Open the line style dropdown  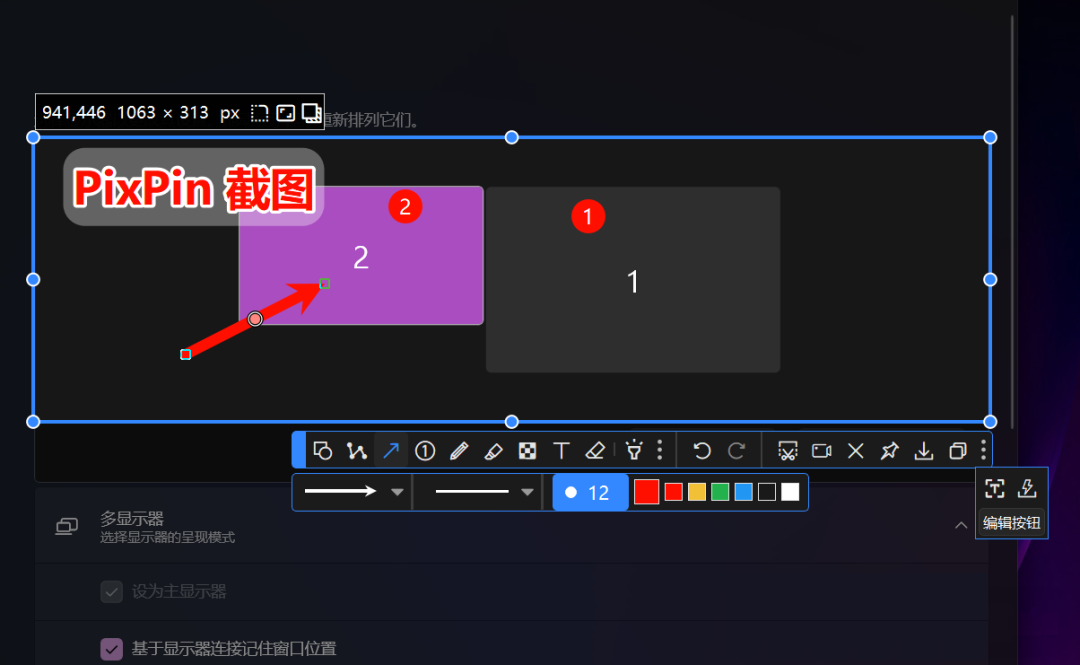(x=527, y=492)
